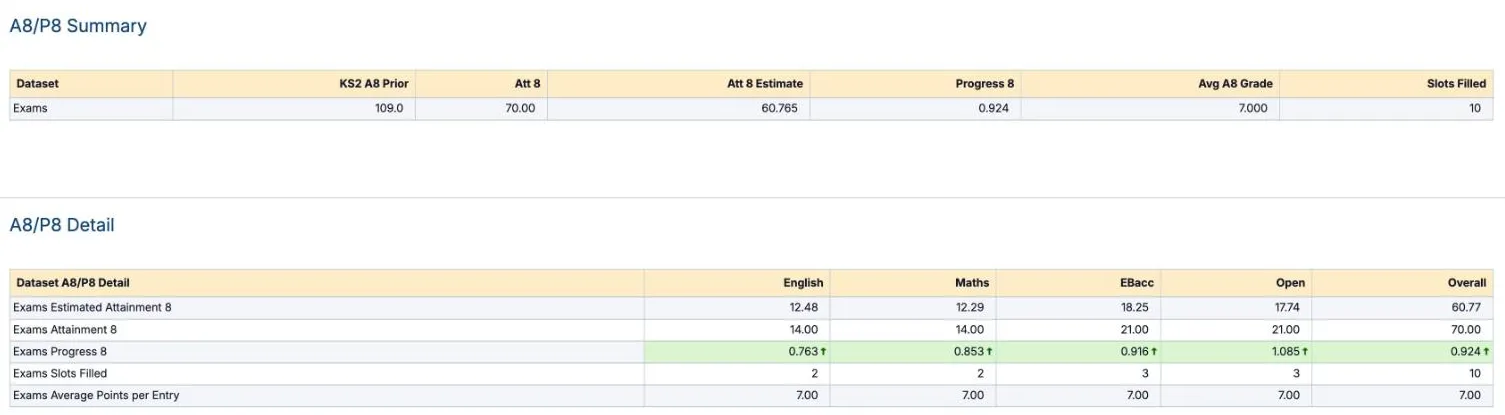Select EBacc estimated attainment value 18.25
Screen dimensions: 1505x415
pyautogui.click(x=1134, y=308)
